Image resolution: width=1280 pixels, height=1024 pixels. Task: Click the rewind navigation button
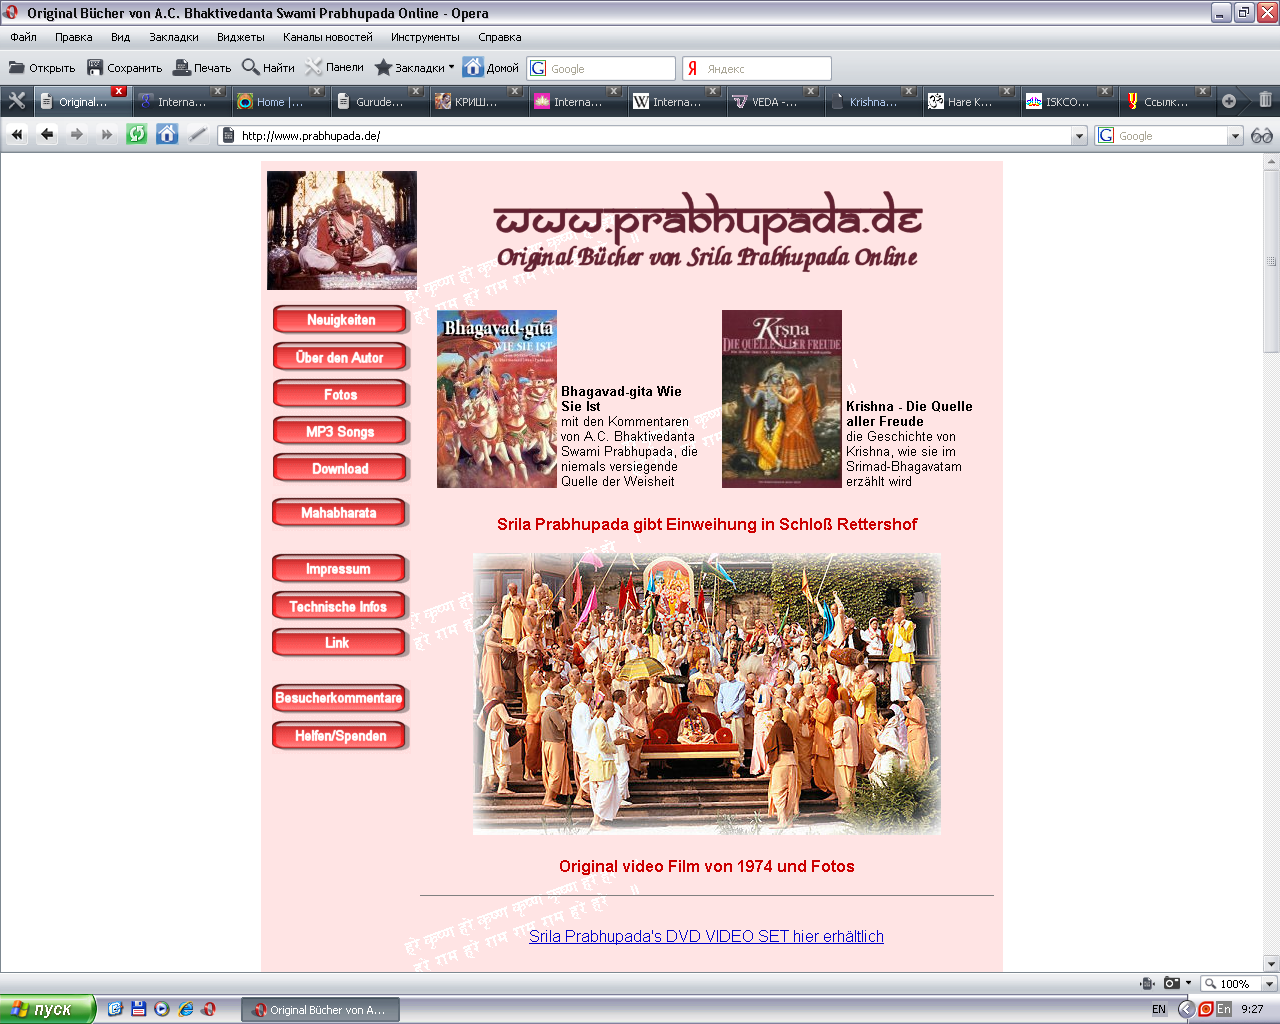point(17,134)
